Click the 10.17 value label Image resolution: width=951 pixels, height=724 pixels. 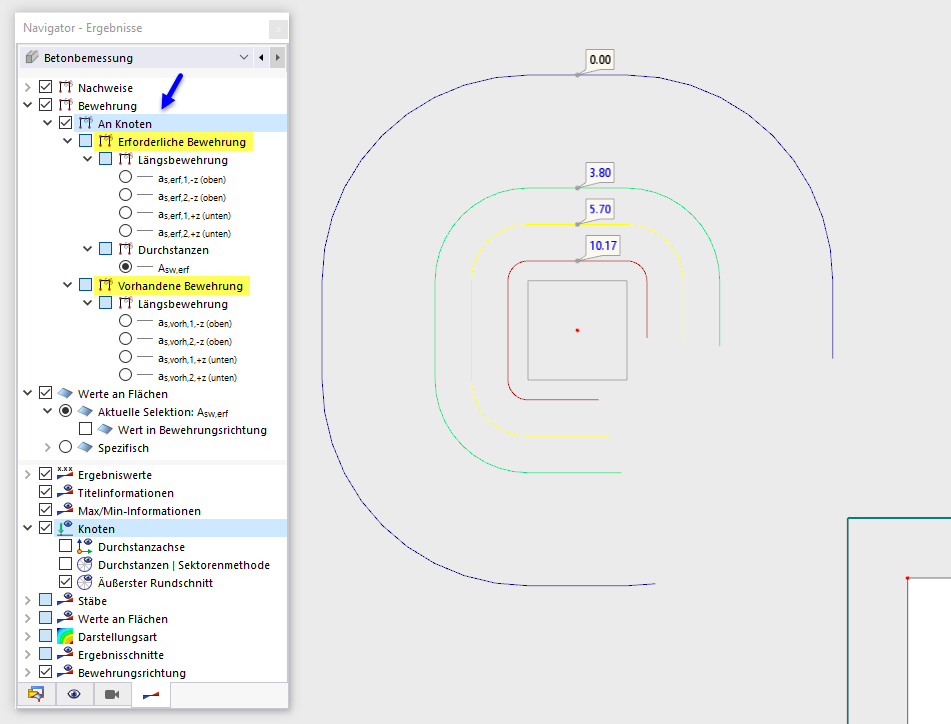603,246
